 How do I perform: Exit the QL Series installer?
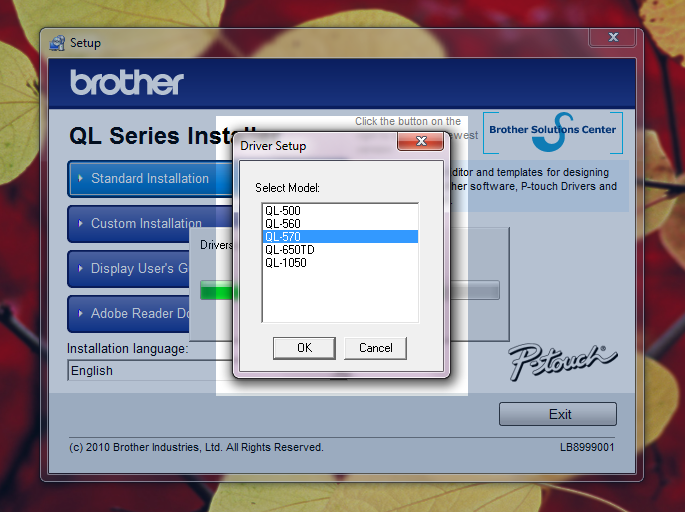click(558, 414)
